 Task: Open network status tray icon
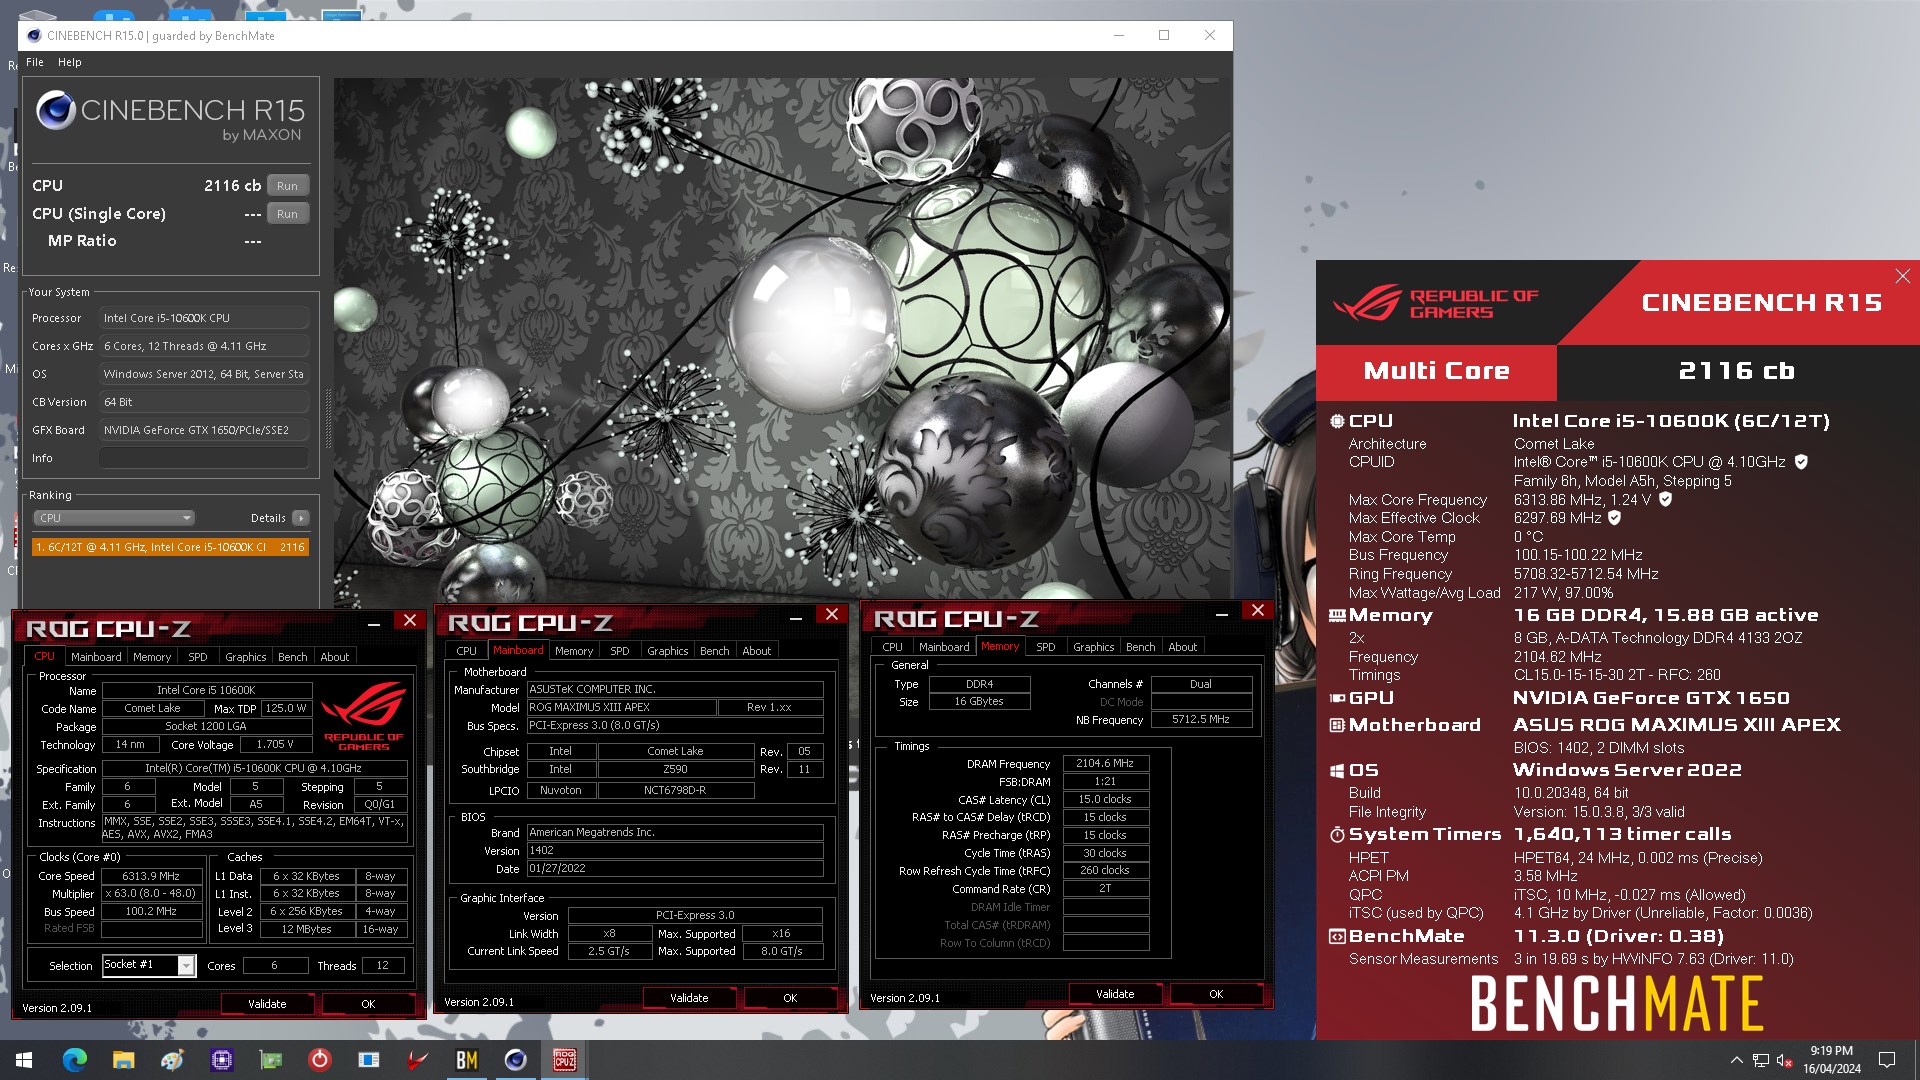1760,1060
